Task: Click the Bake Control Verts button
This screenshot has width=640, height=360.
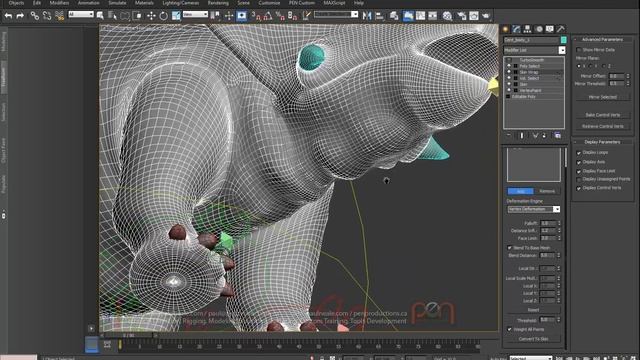Action: click(x=603, y=115)
